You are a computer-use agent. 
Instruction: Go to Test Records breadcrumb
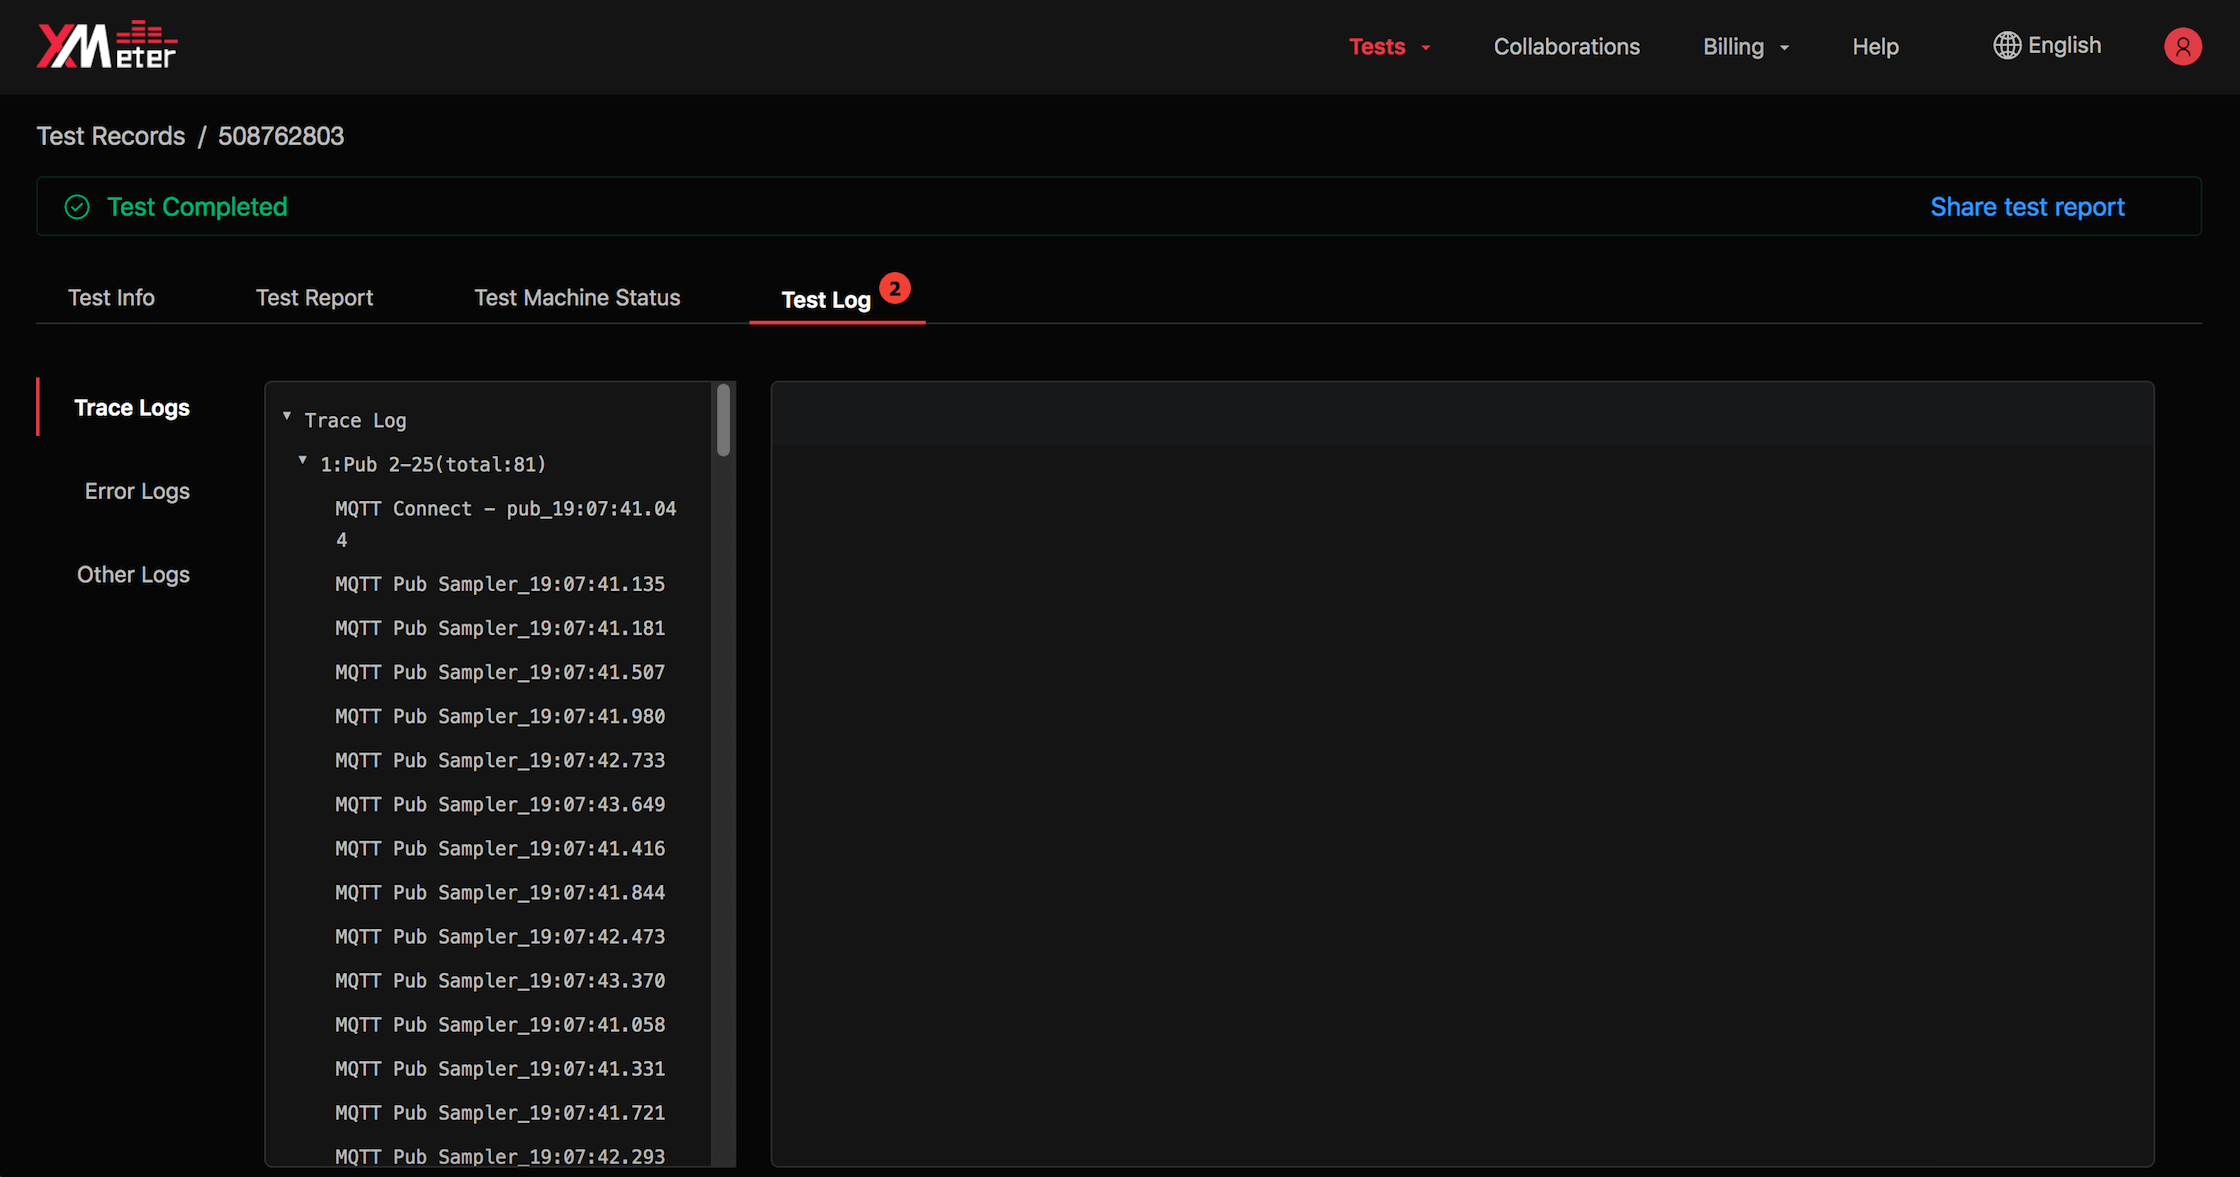(x=111, y=136)
